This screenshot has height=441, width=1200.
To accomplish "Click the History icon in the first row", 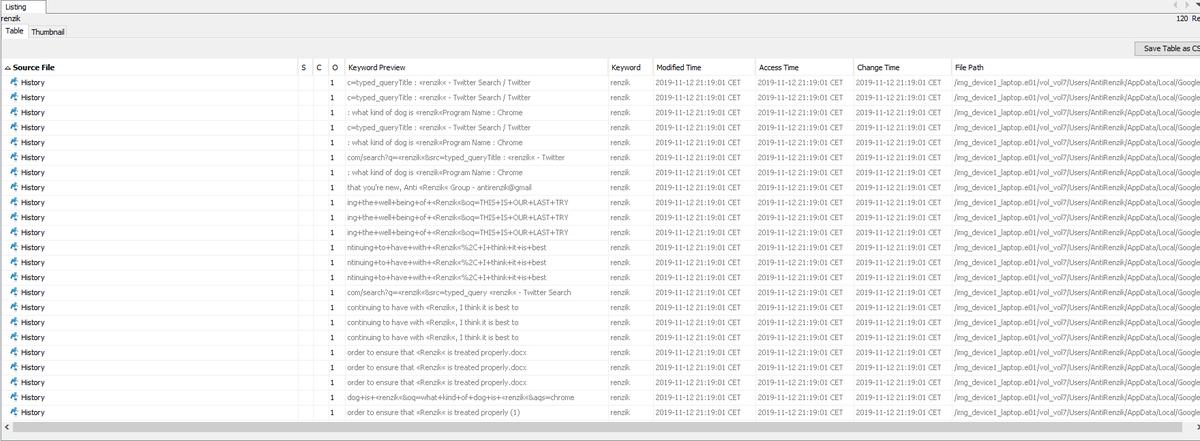I will [14, 82].
